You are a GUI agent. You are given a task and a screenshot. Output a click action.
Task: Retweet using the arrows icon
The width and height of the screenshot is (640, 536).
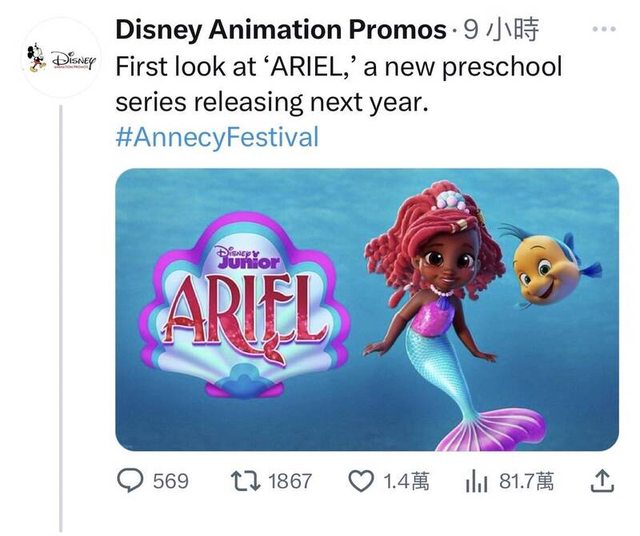click(x=241, y=482)
